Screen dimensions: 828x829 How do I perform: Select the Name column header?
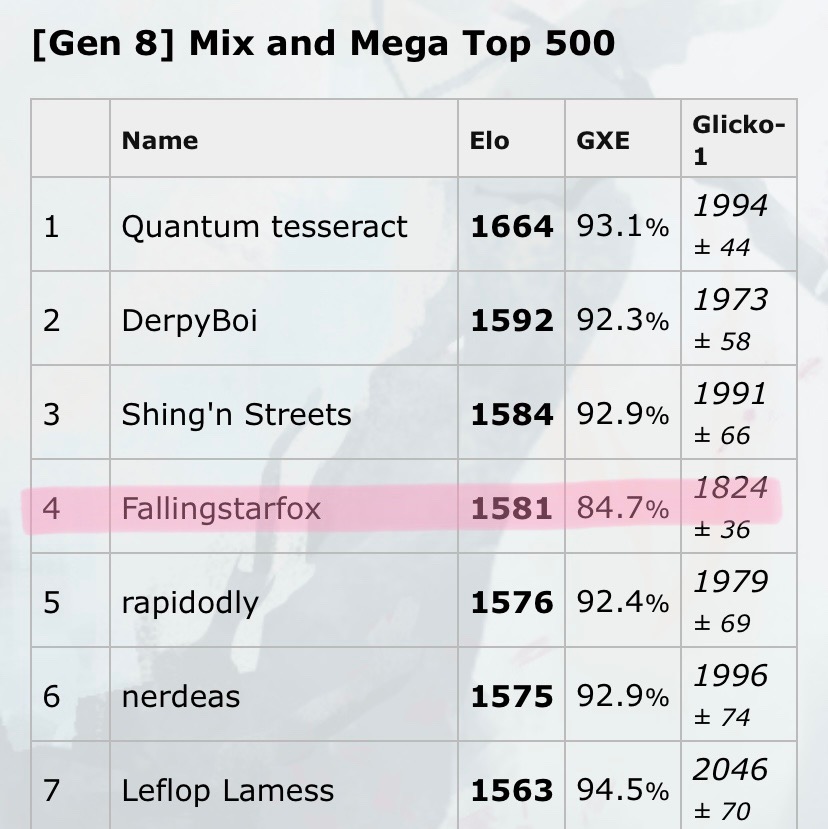[x=160, y=141]
